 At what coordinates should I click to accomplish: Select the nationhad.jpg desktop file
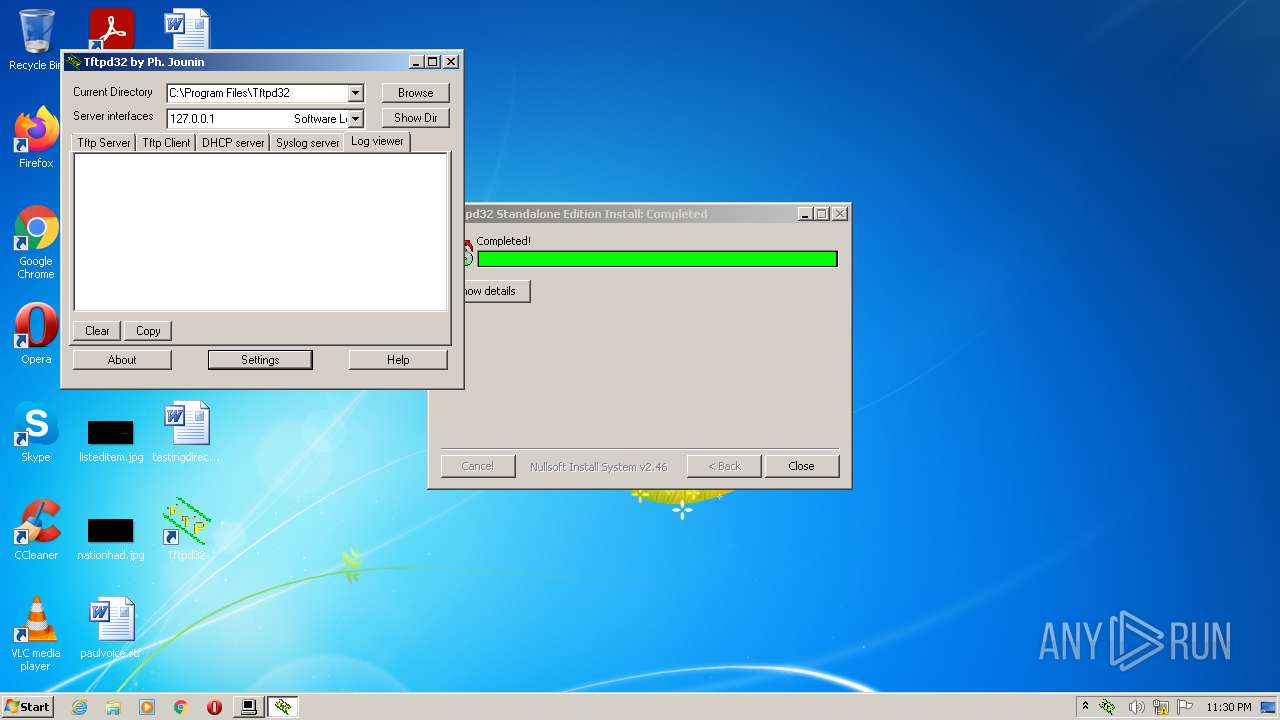(x=111, y=538)
